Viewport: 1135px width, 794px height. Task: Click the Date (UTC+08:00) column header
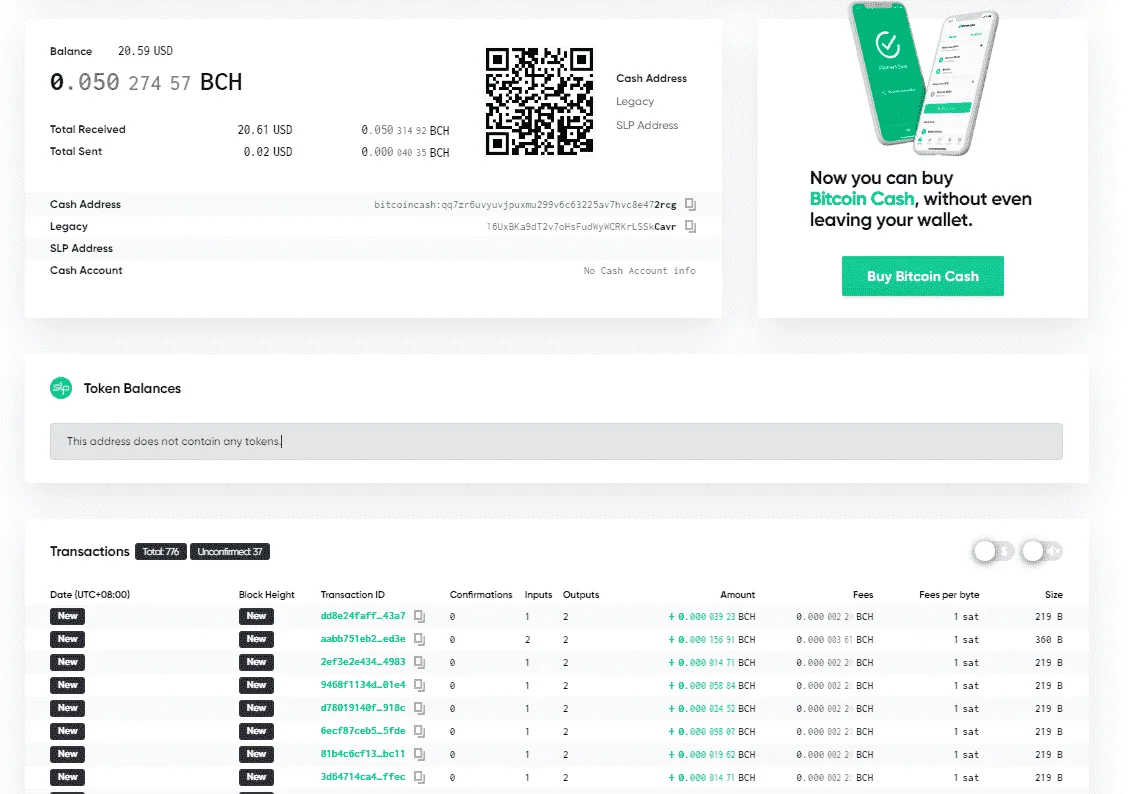pos(90,595)
